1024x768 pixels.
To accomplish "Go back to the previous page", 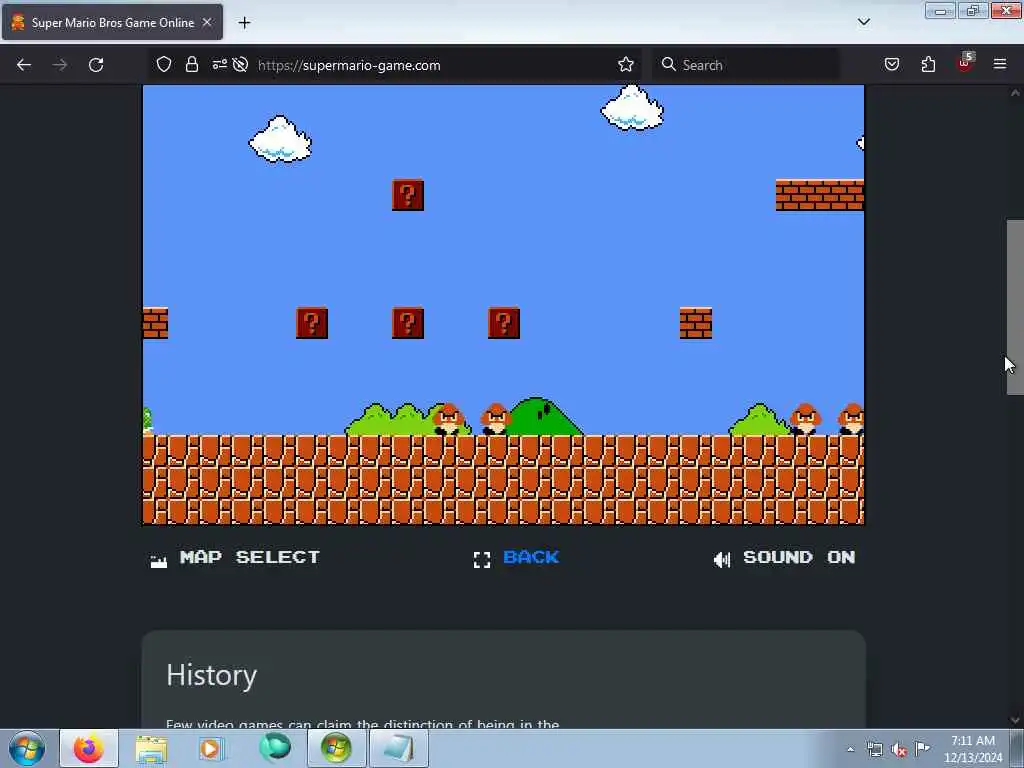I will pos(24,65).
